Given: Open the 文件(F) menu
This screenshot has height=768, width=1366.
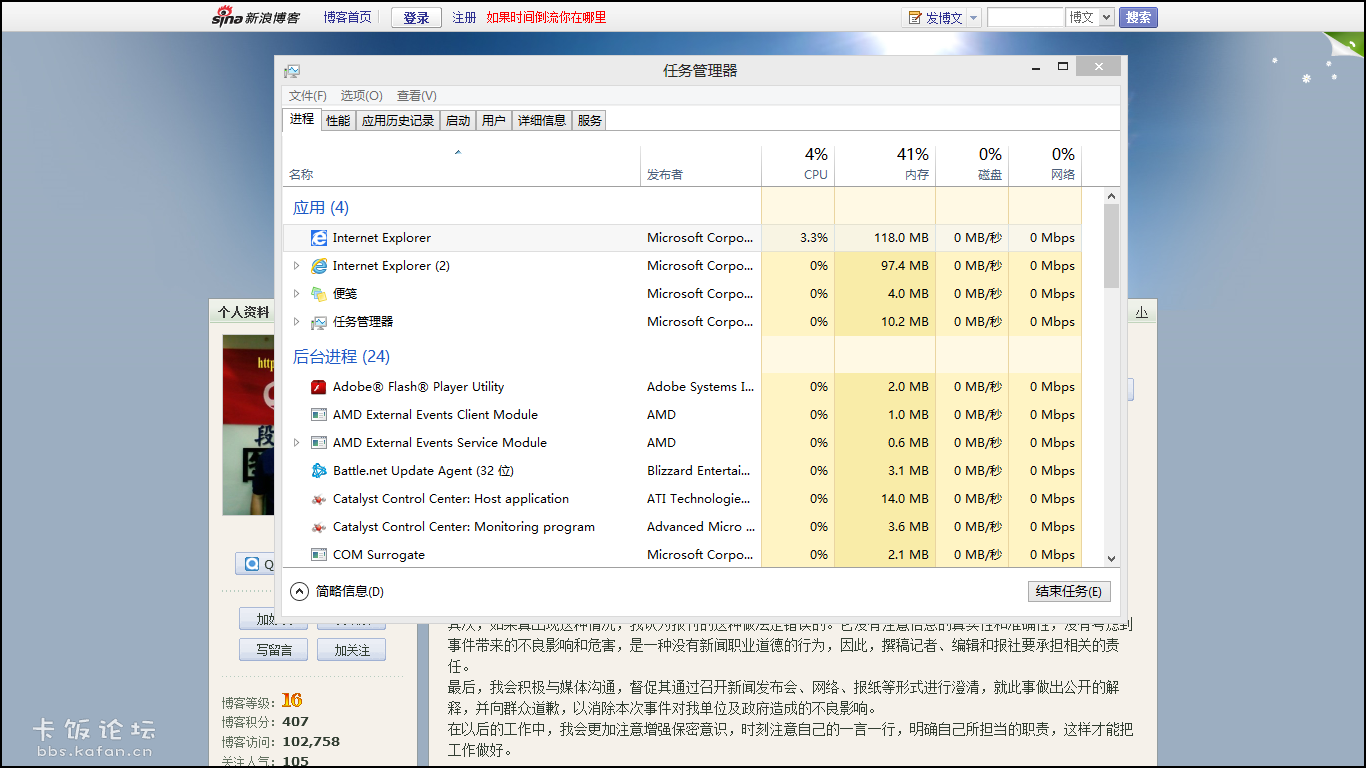Looking at the screenshot, I should [308, 96].
